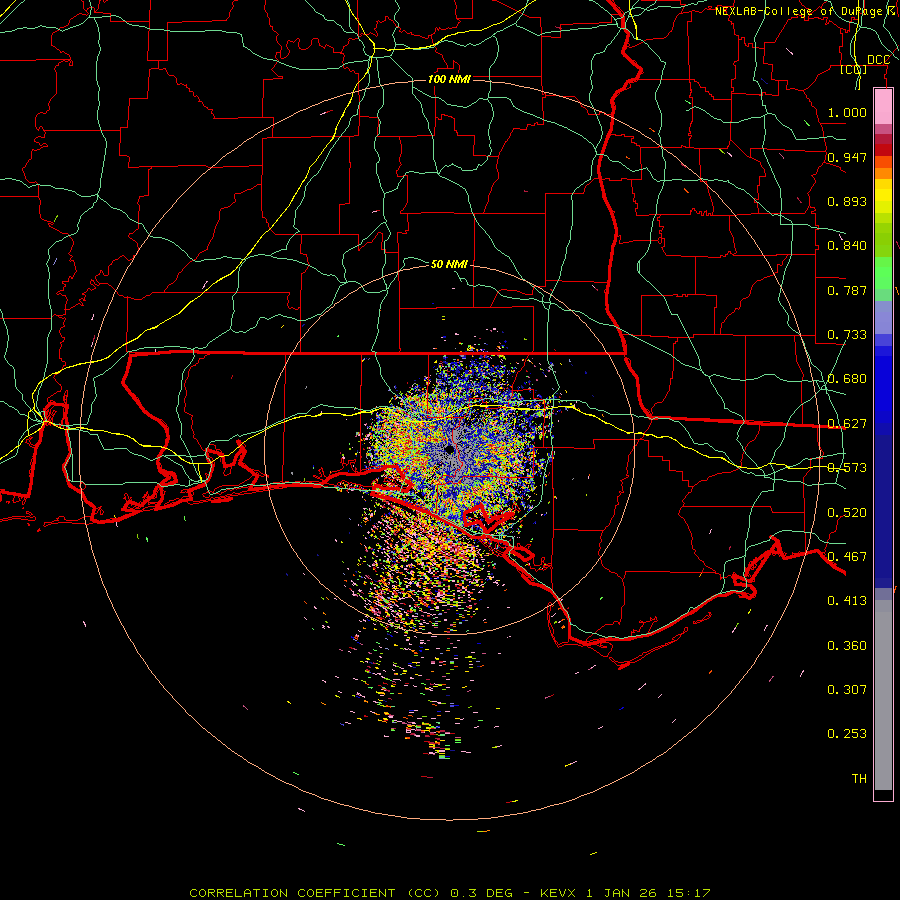This screenshot has width=900, height=900.
Task: Click the black radar site dot in the echoes
Action: tap(449, 449)
